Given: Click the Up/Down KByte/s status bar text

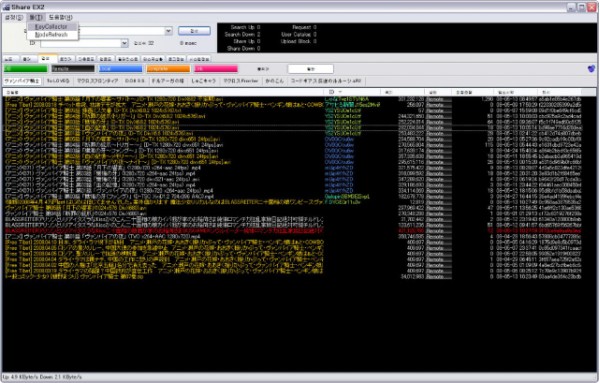Looking at the screenshot, I should point(42,377).
